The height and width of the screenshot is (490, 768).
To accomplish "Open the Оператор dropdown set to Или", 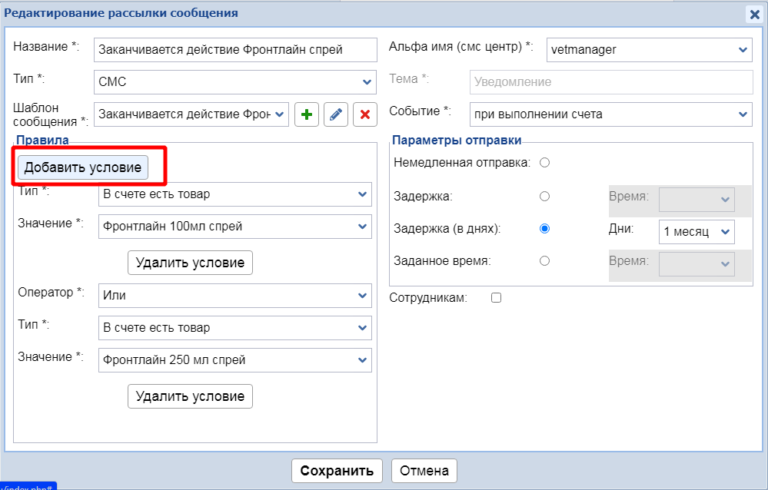I will coord(234,295).
